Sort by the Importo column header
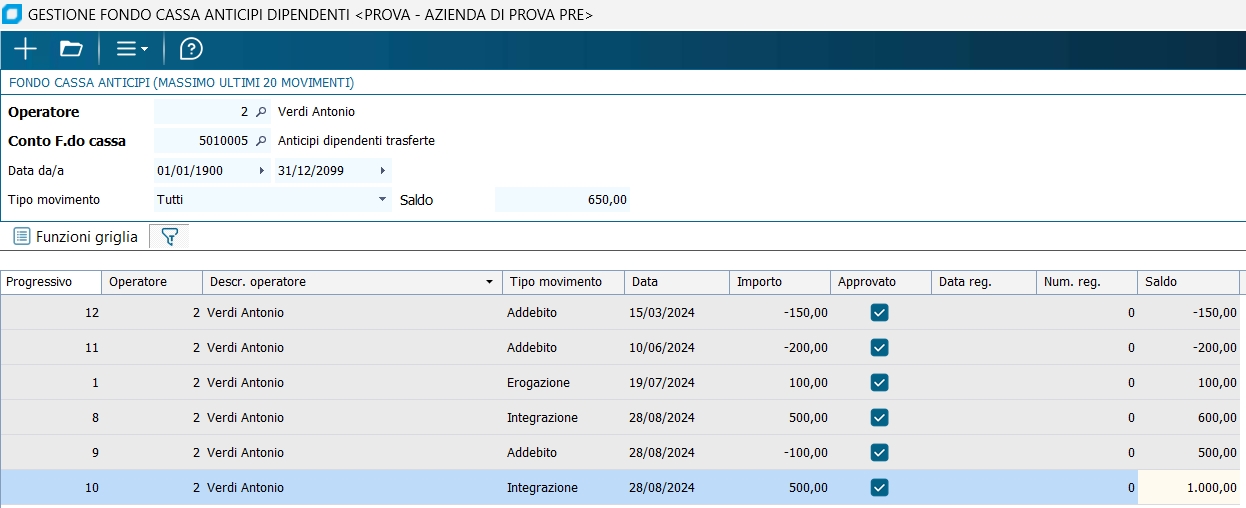 780,283
